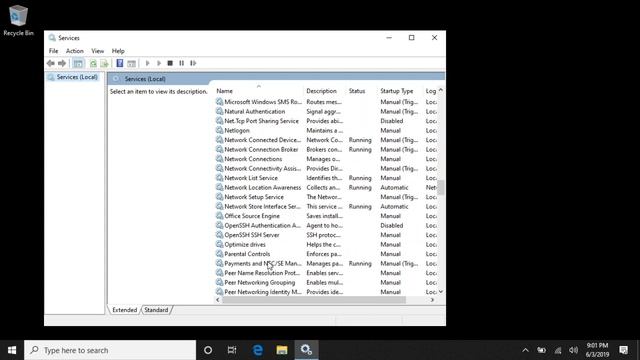
Task: Click the gear icon of Peer Name Resolution Protocol
Action: point(219,273)
